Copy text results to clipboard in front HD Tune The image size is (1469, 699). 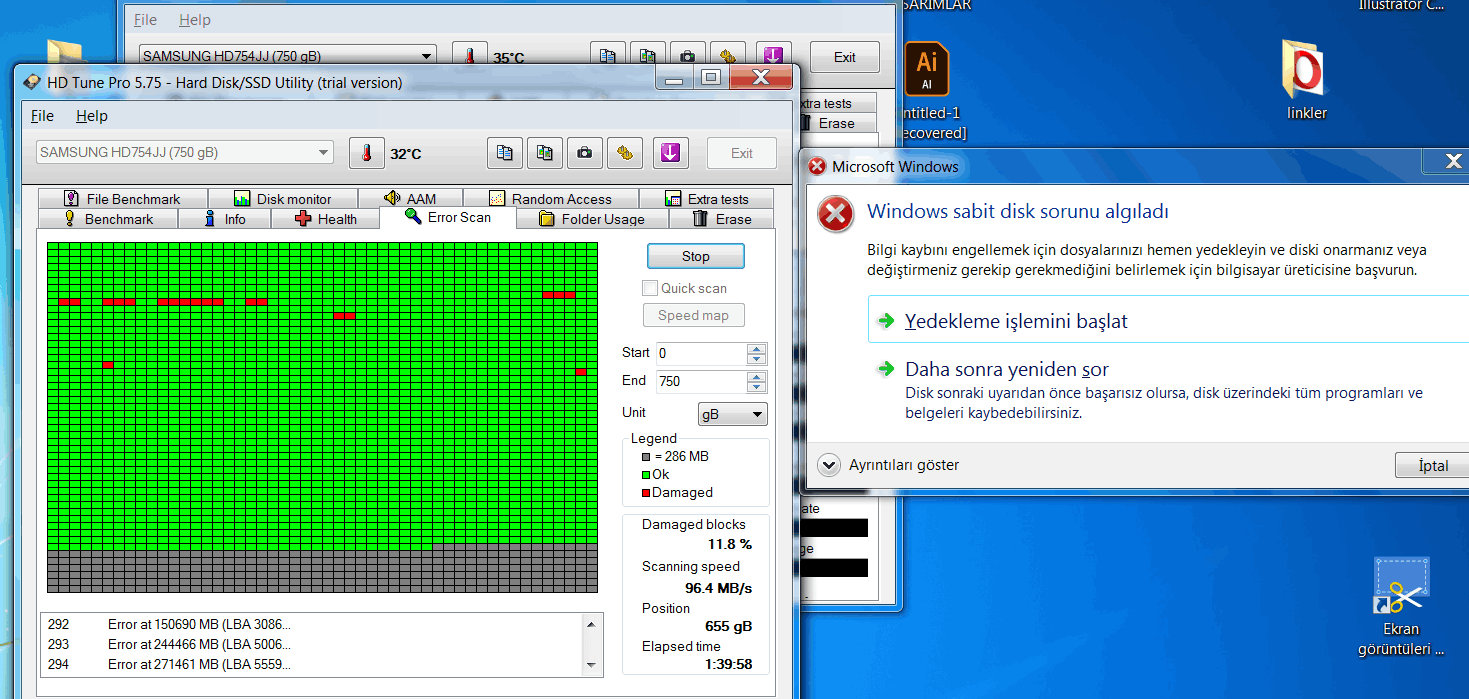coord(505,154)
